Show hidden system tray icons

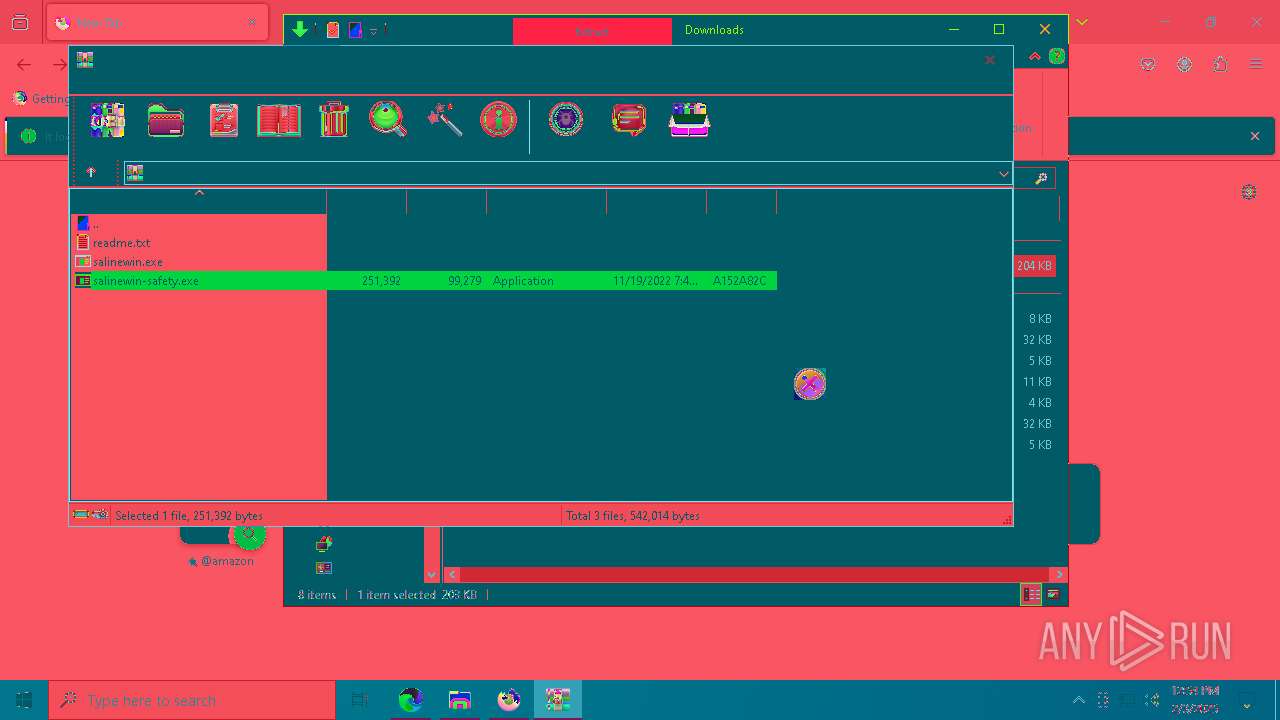click(x=1078, y=700)
